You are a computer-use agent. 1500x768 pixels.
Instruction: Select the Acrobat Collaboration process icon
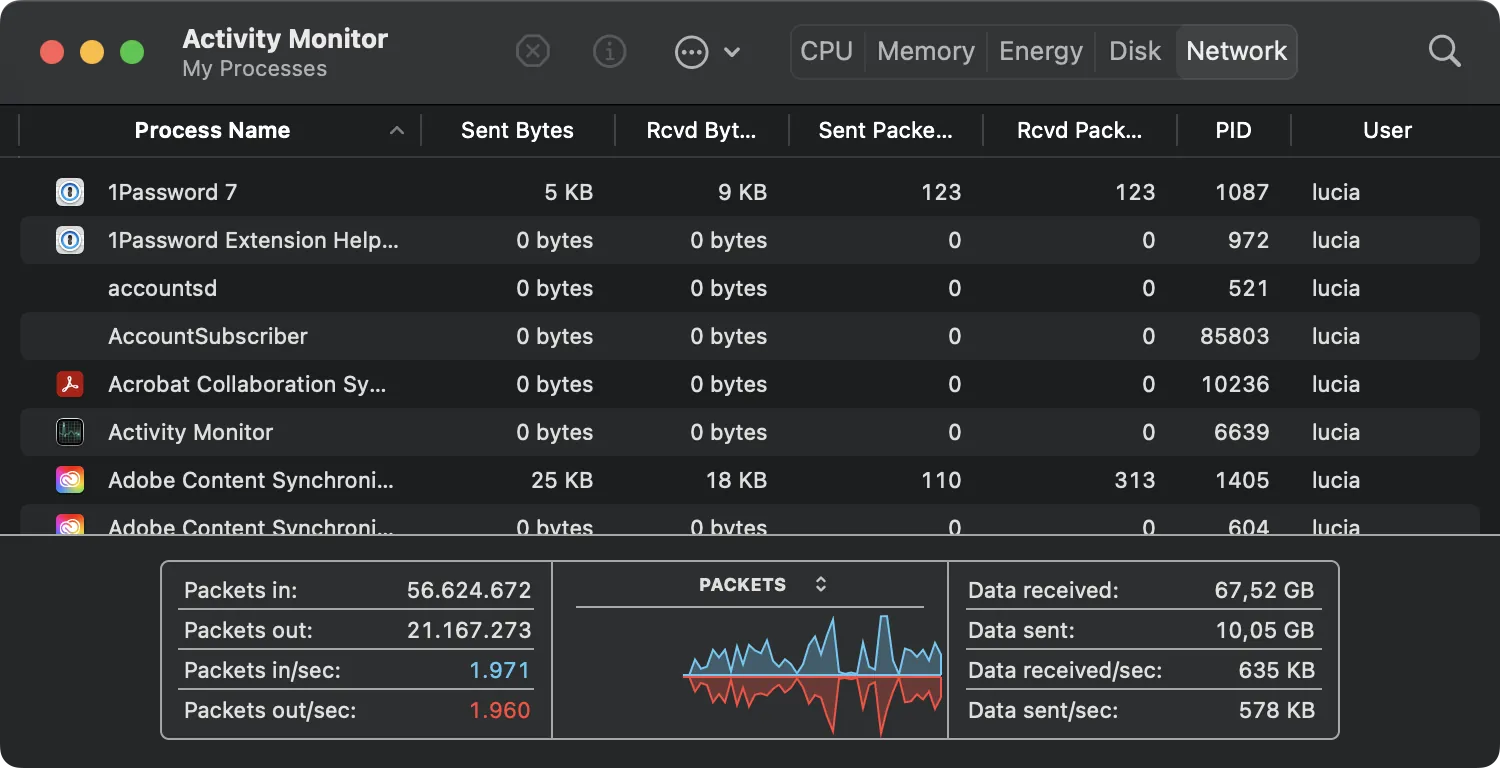coord(69,384)
